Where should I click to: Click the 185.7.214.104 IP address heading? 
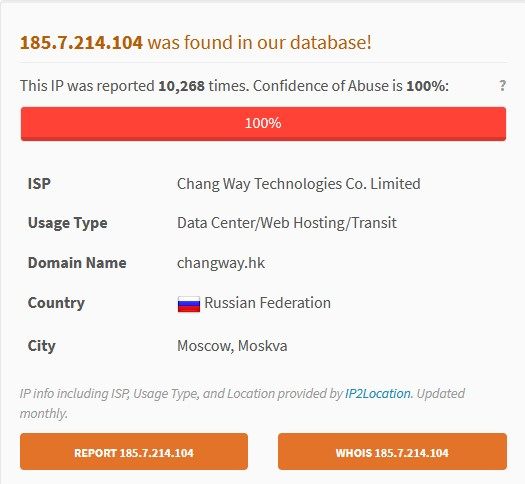point(81,43)
